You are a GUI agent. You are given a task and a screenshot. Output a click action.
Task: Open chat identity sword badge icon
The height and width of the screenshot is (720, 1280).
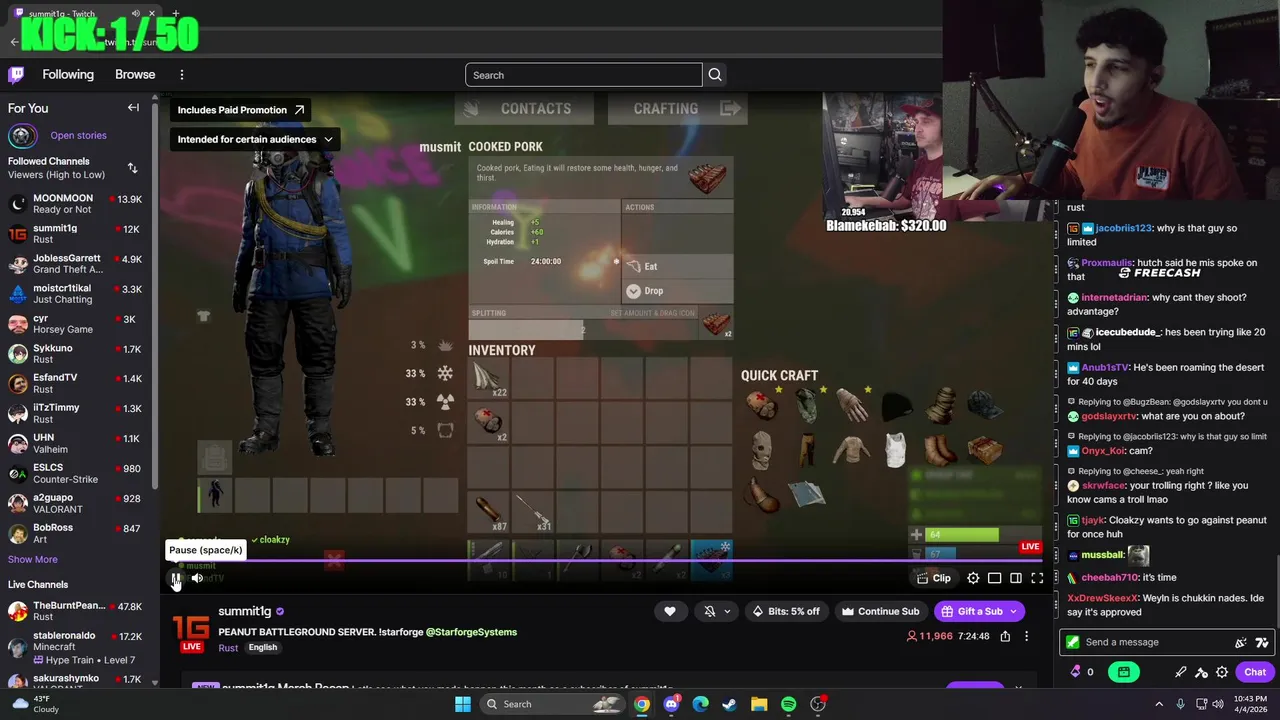pos(1073,642)
